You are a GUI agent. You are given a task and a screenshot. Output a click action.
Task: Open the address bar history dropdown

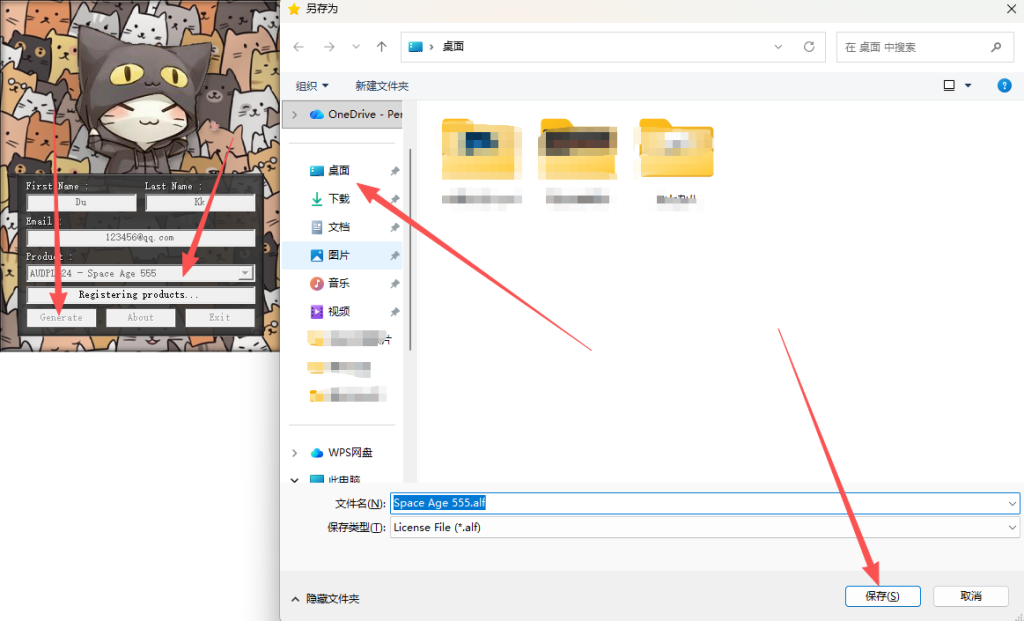[x=778, y=46]
